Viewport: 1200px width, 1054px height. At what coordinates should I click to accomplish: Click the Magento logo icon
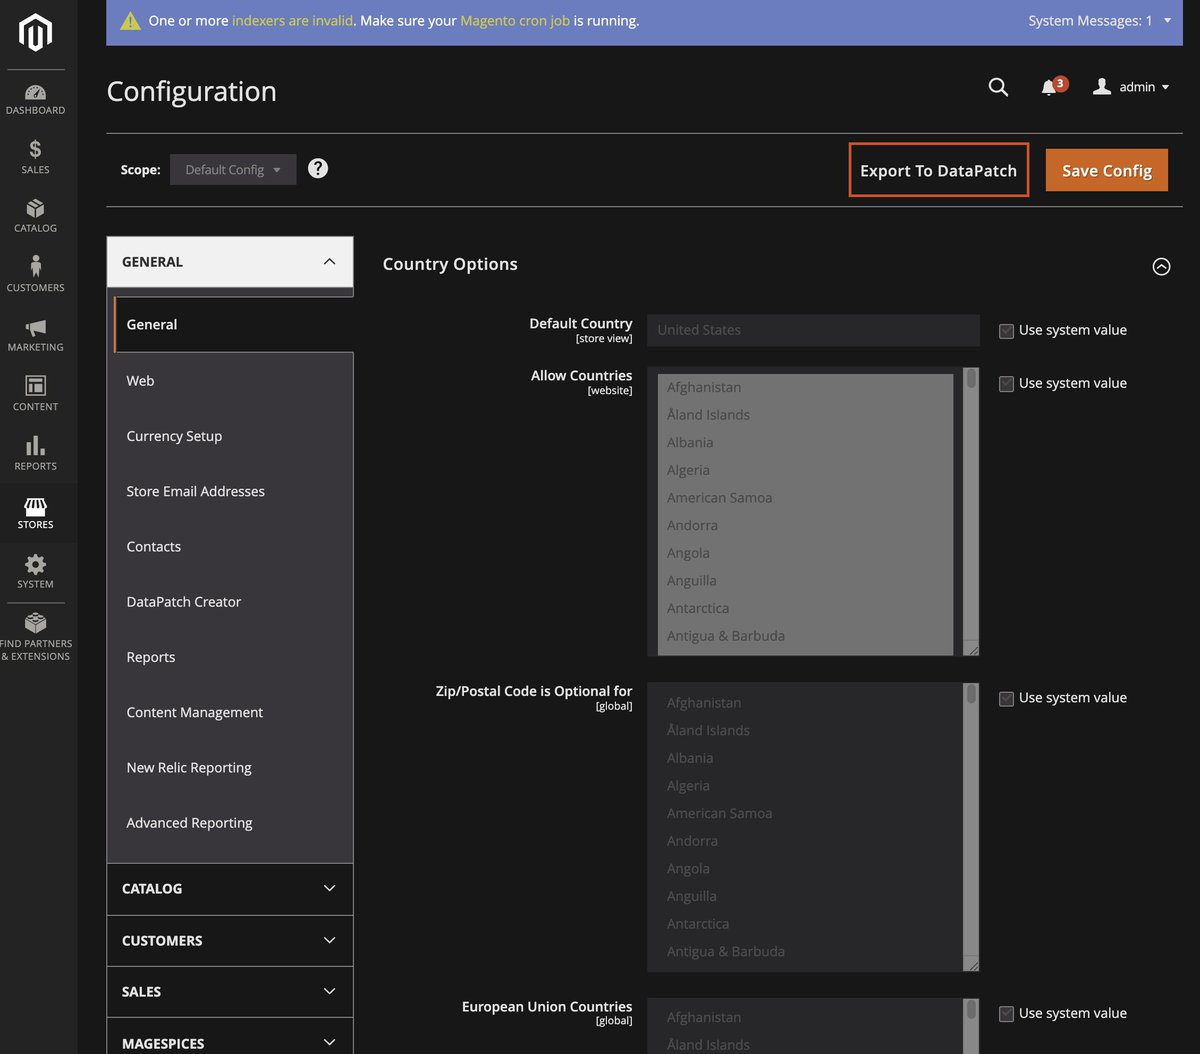pyautogui.click(x=35, y=33)
